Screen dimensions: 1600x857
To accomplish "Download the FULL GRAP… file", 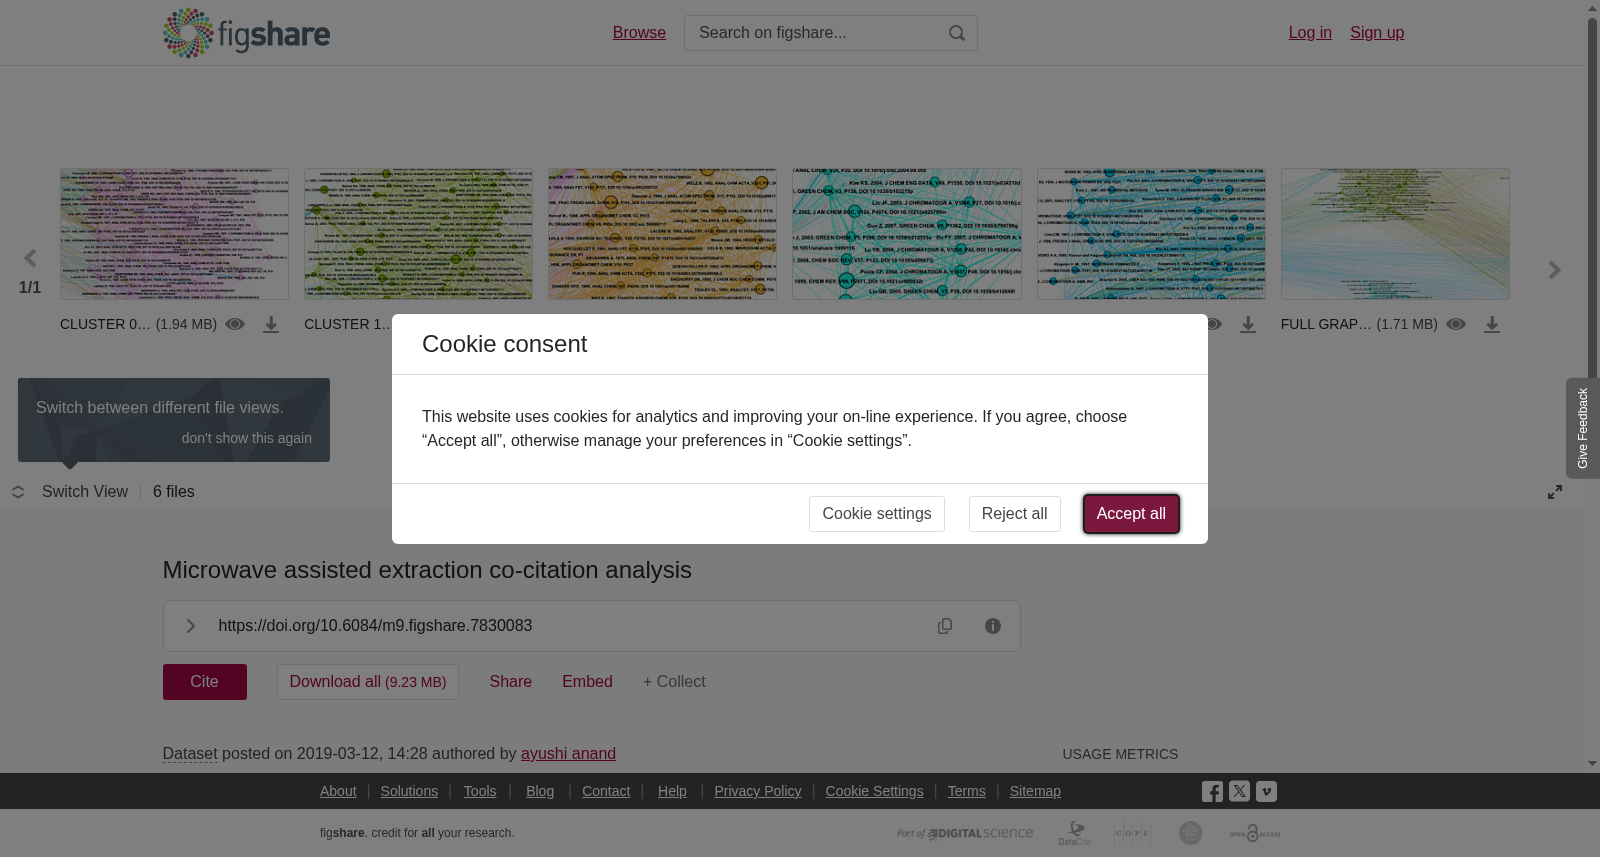I will click(1492, 325).
